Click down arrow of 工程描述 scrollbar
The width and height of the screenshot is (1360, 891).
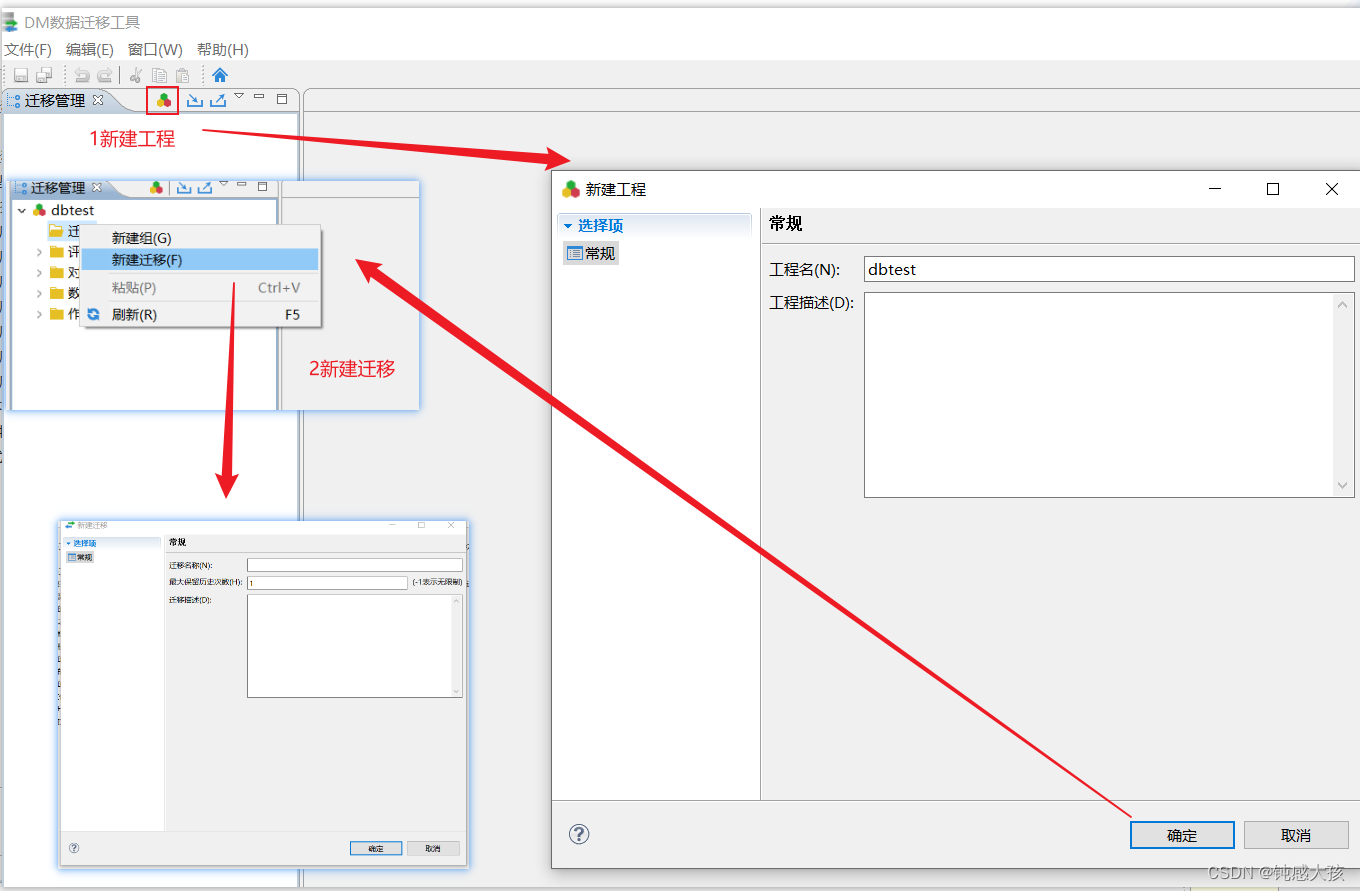click(1343, 486)
